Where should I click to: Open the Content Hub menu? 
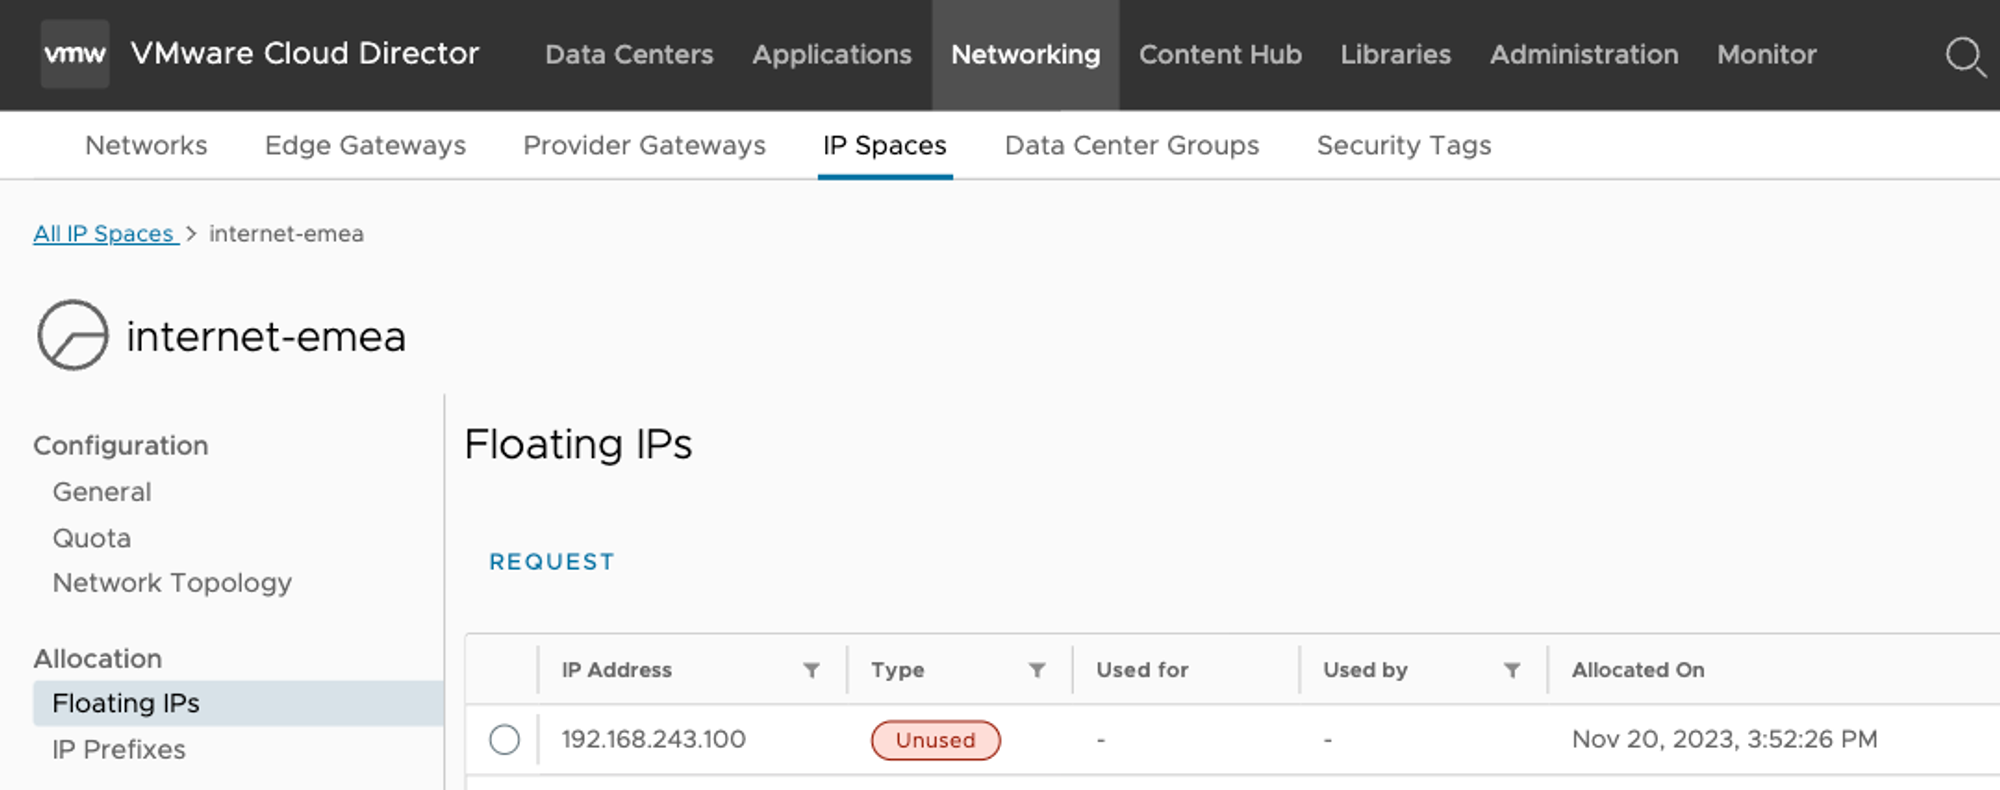click(1220, 54)
